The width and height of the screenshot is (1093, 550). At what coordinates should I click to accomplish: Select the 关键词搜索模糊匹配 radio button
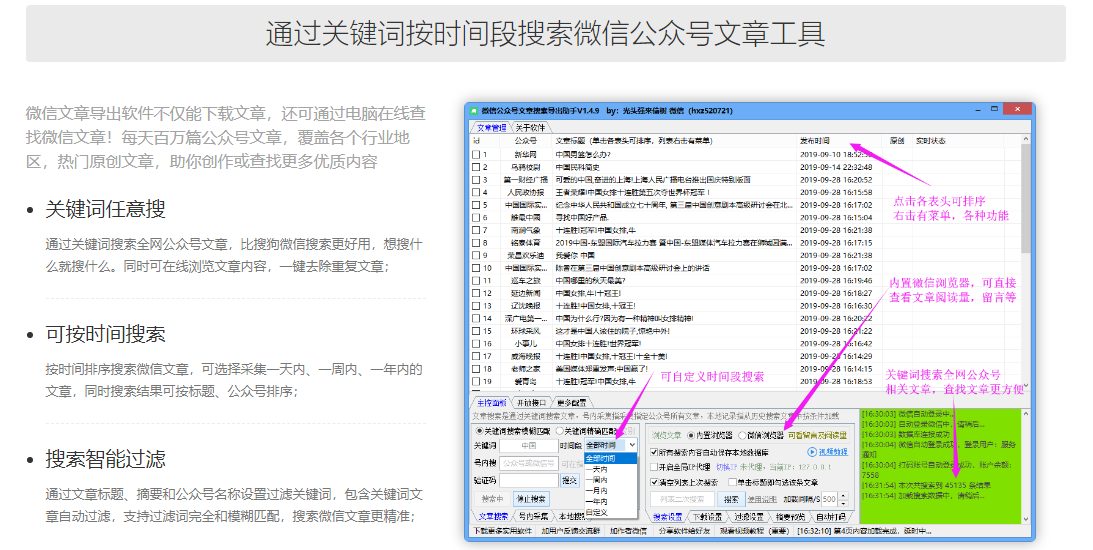coord(479,431)
